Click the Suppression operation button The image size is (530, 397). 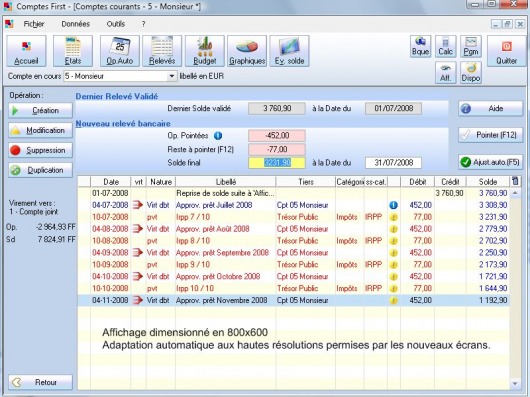[40, 150]
